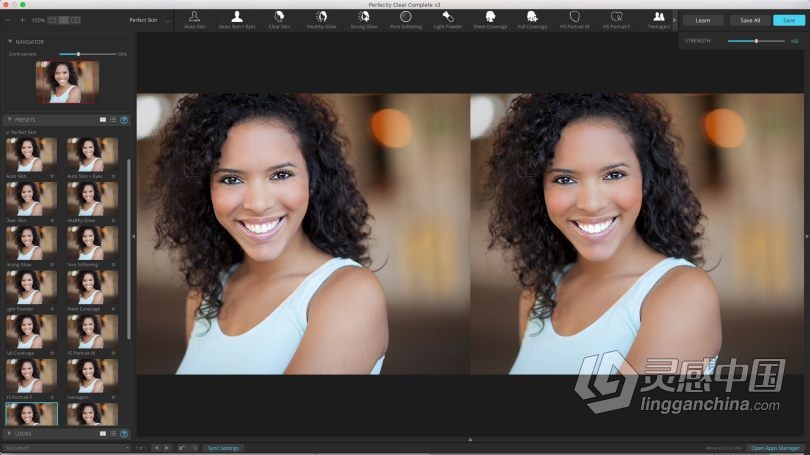
Task: Collapse the Perfect Skin preset category
Action: pos(7,133)
